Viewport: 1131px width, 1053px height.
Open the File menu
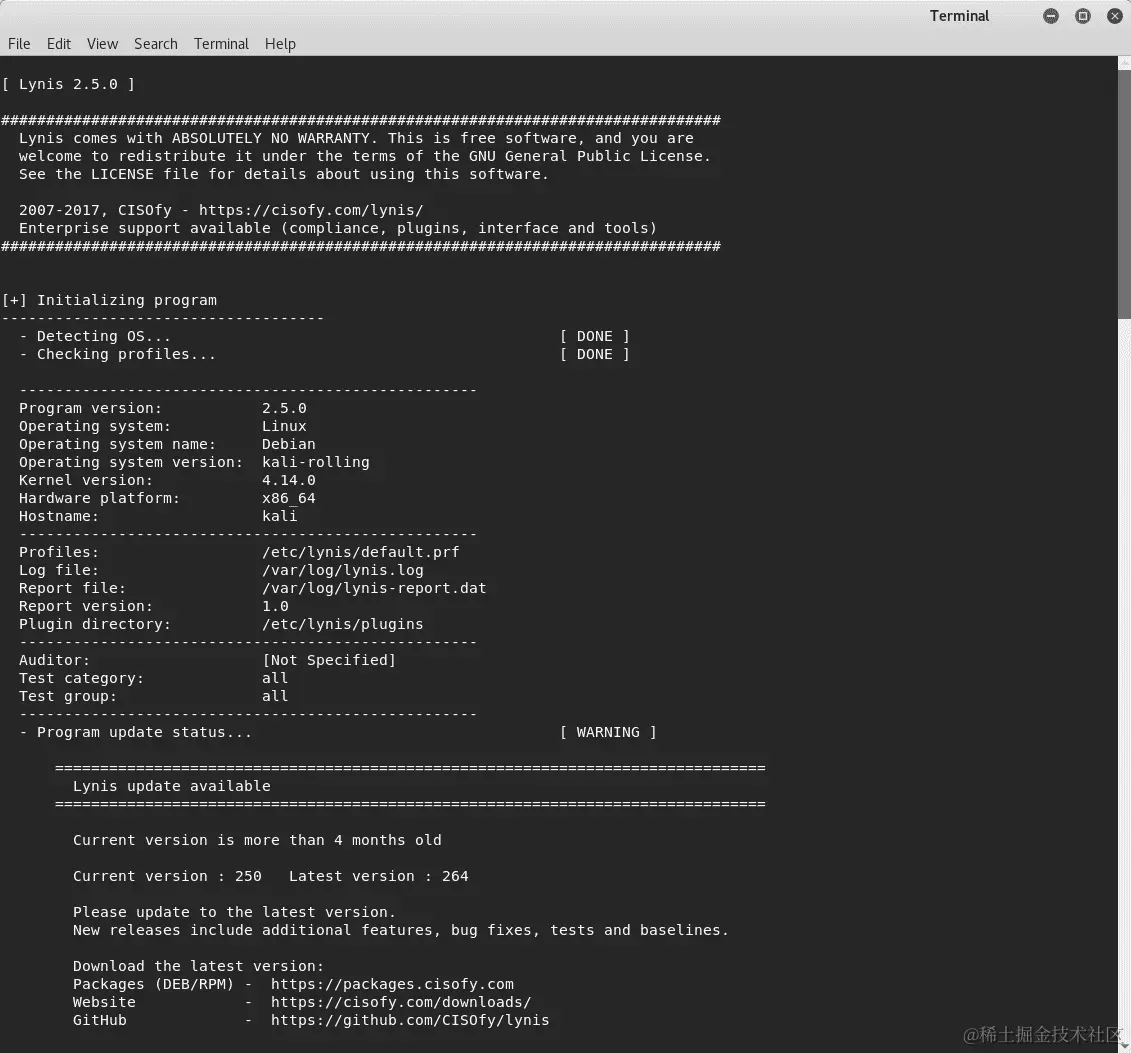pos(19,44)
